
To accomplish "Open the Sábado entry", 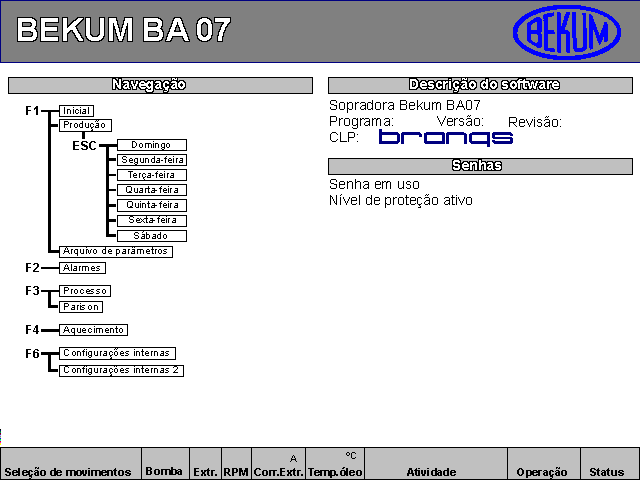I will coord(151,236).
